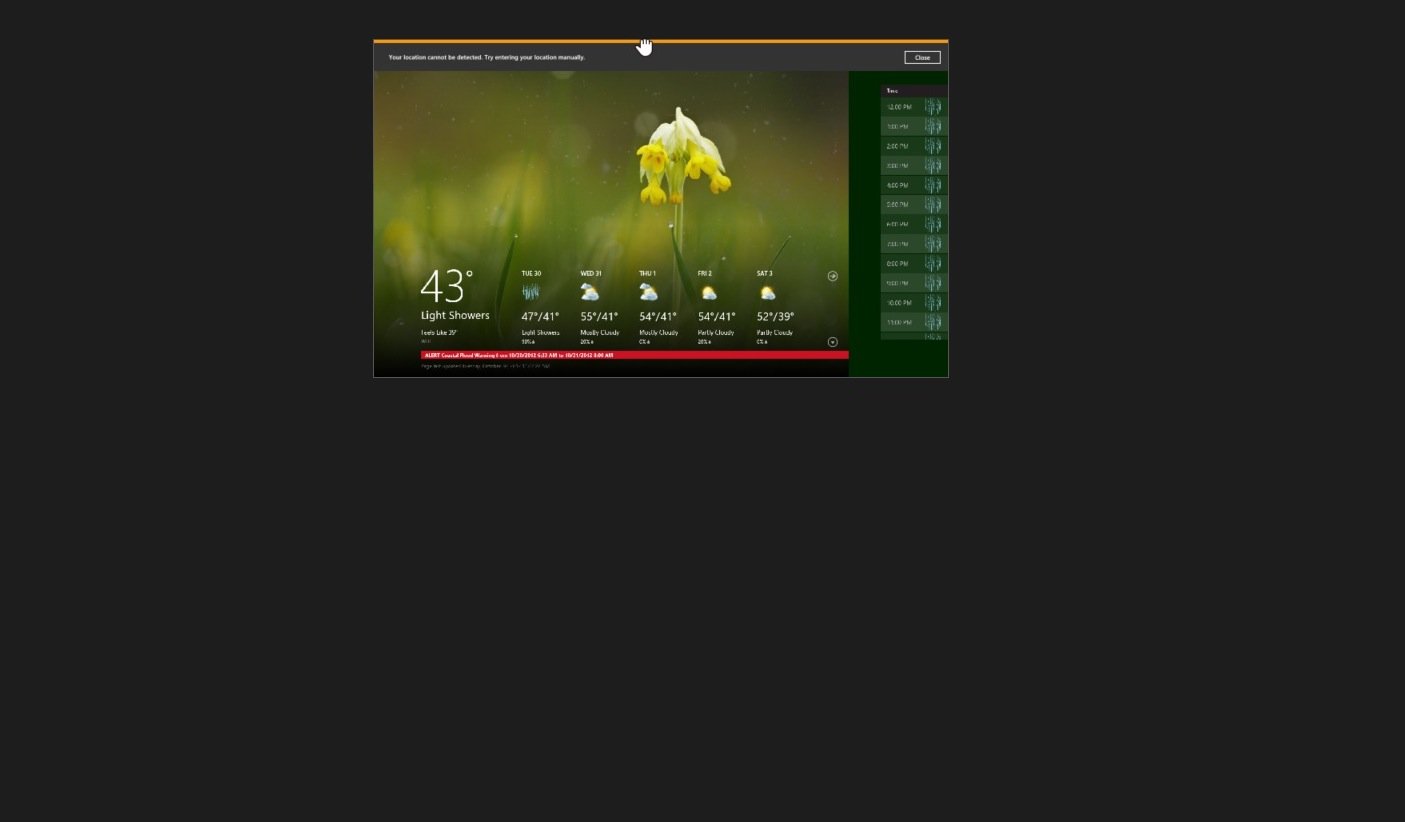Click the 47°/41° high-low temperature
This screenshot has width=1405, height=822.
[540, 317]
